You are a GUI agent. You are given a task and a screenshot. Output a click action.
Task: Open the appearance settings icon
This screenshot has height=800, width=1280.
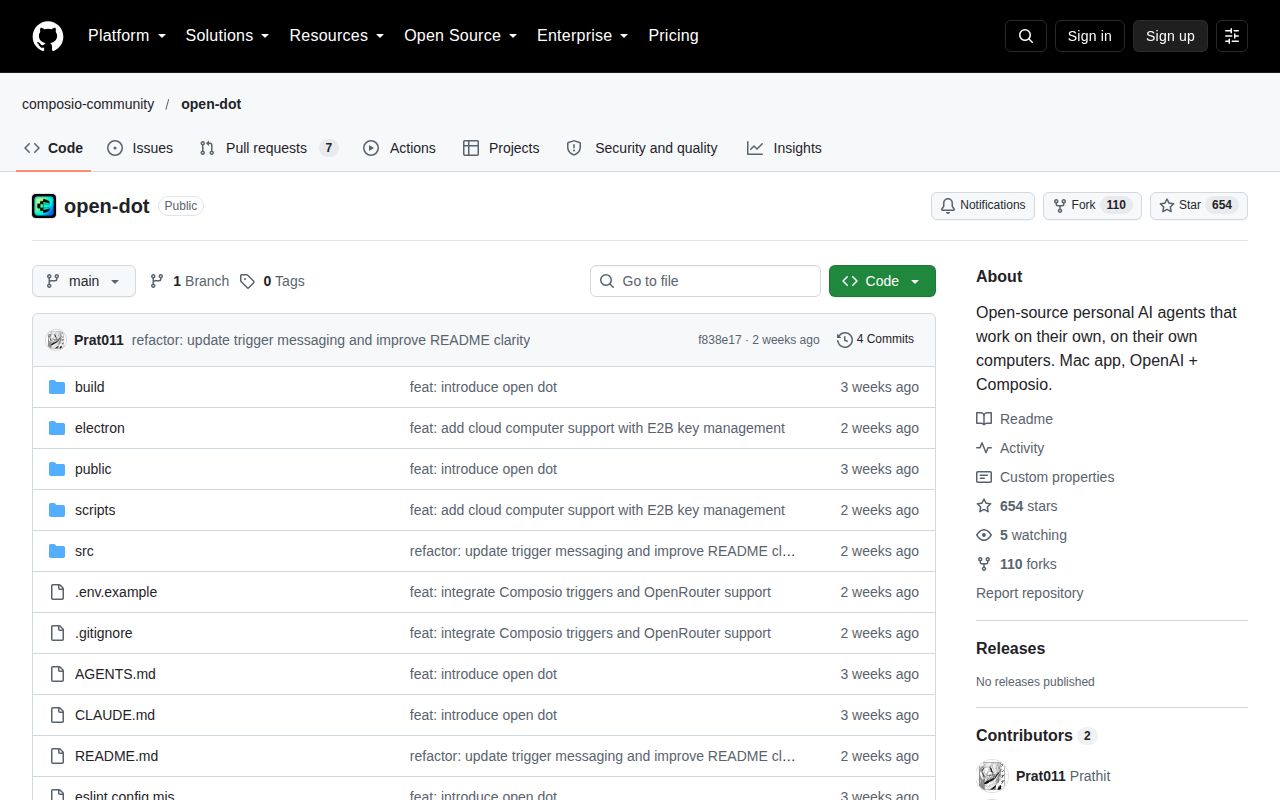click(x=1232, y=36)
